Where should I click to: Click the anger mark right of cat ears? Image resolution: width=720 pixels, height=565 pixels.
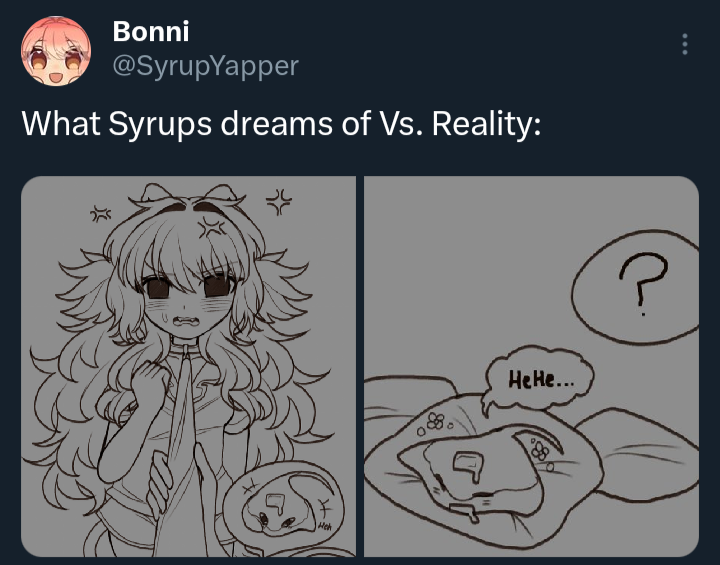pos(279,201)
